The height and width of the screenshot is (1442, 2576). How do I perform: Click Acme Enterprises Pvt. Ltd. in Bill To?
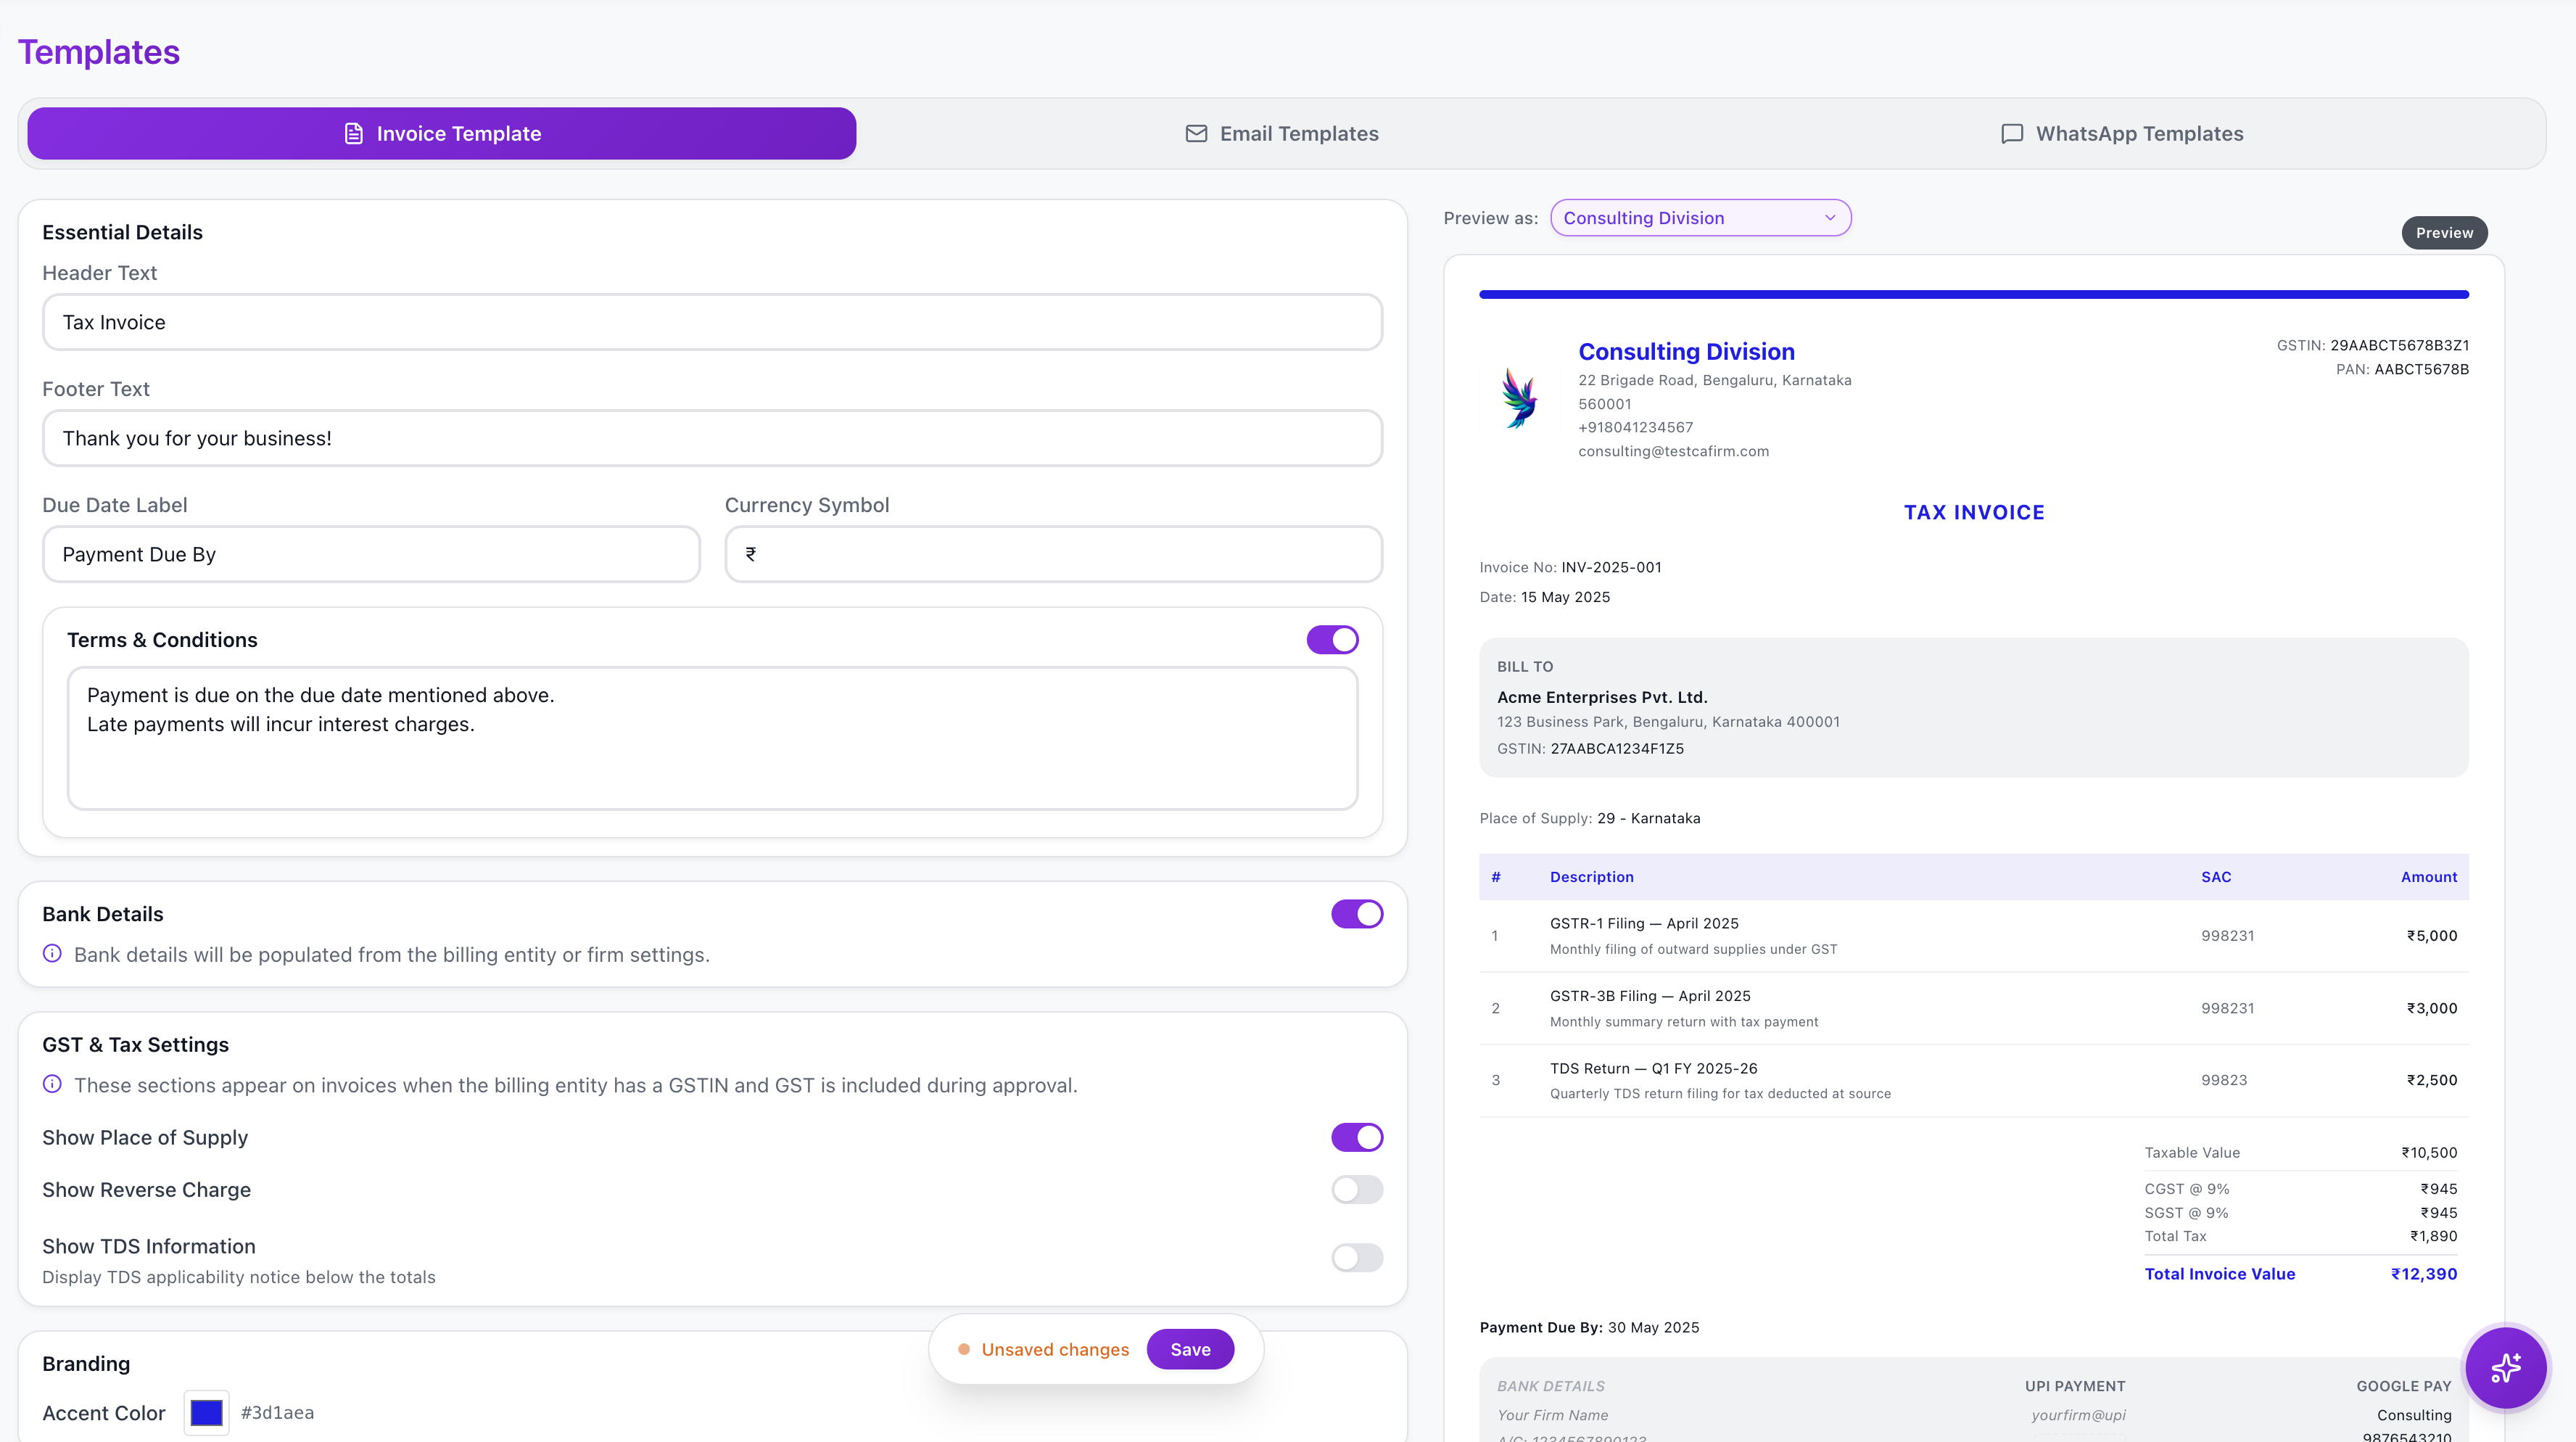1601,697
